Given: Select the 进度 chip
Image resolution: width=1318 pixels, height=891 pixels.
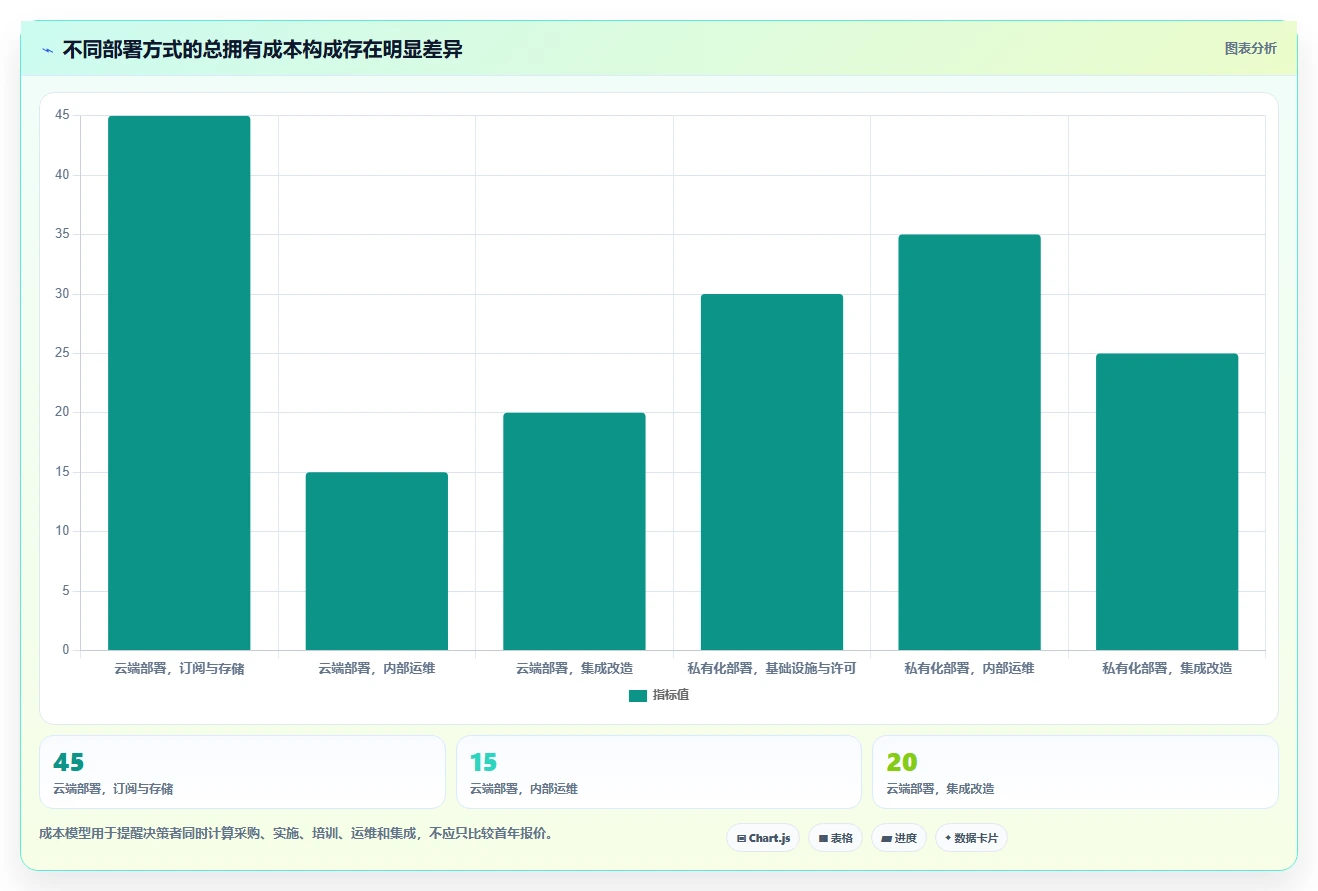Looking at the screenshot, I should 899,838.
